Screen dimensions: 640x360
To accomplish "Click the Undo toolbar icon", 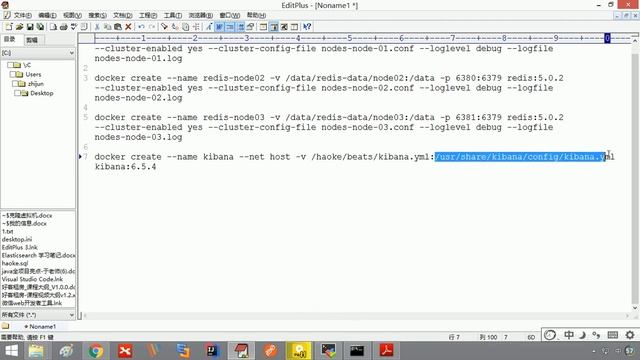I will [x=141, y=27].
